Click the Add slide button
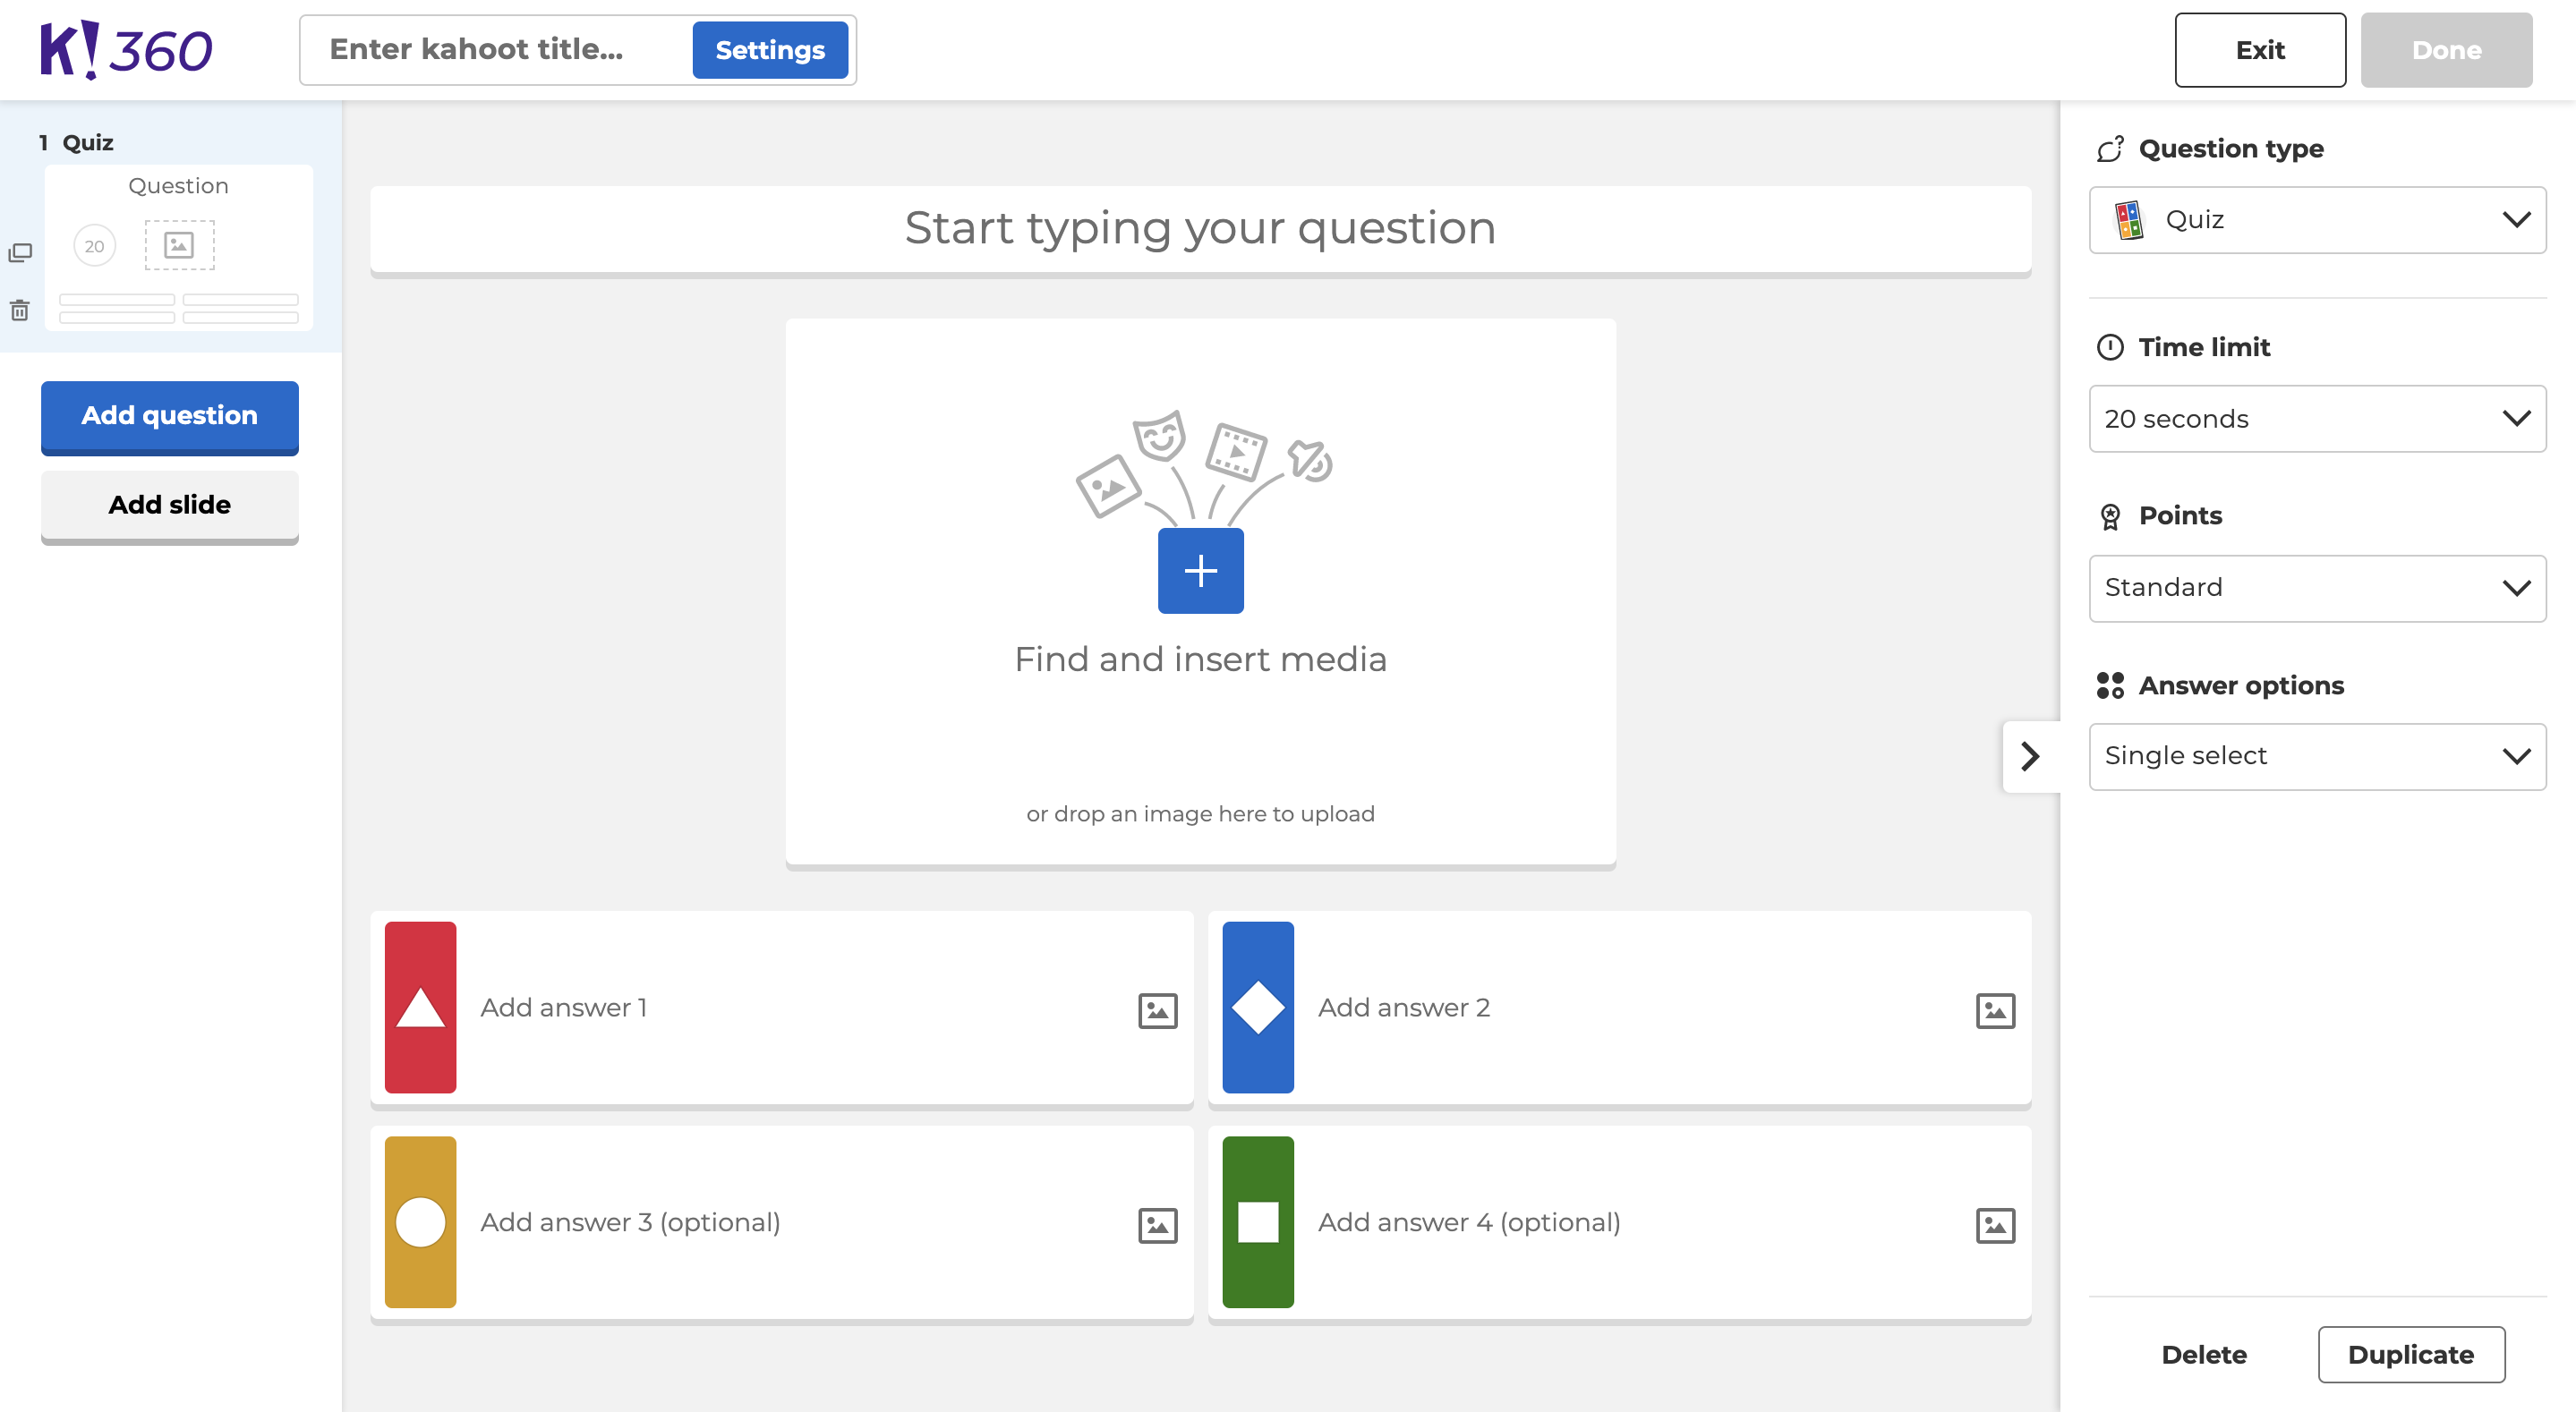 [x=168, y=505]
